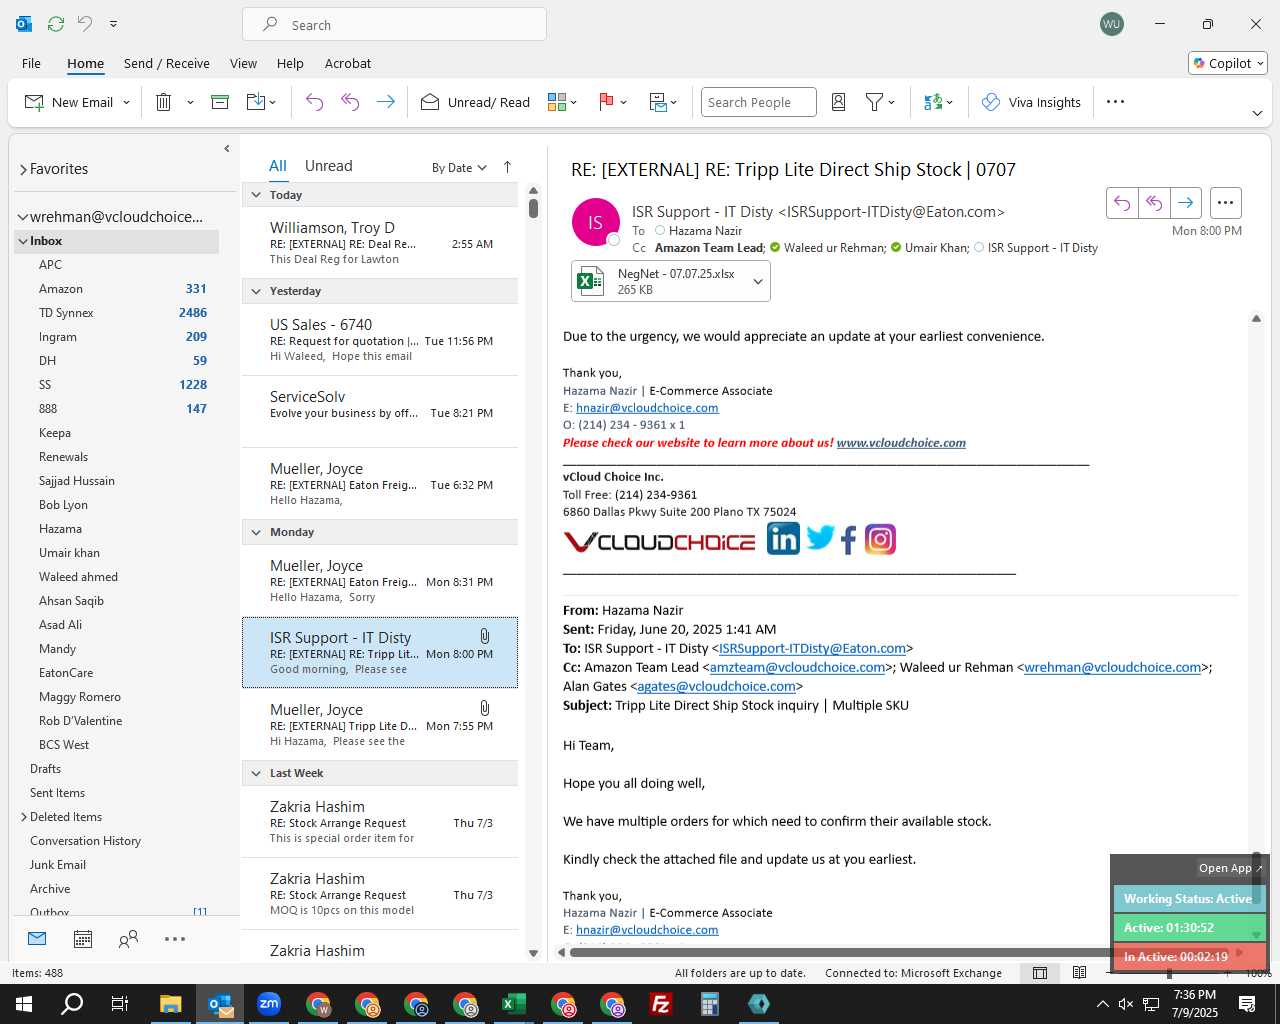Open the File menu
This screenshot has width=1280, height=1024.
(x=31, y=63)
